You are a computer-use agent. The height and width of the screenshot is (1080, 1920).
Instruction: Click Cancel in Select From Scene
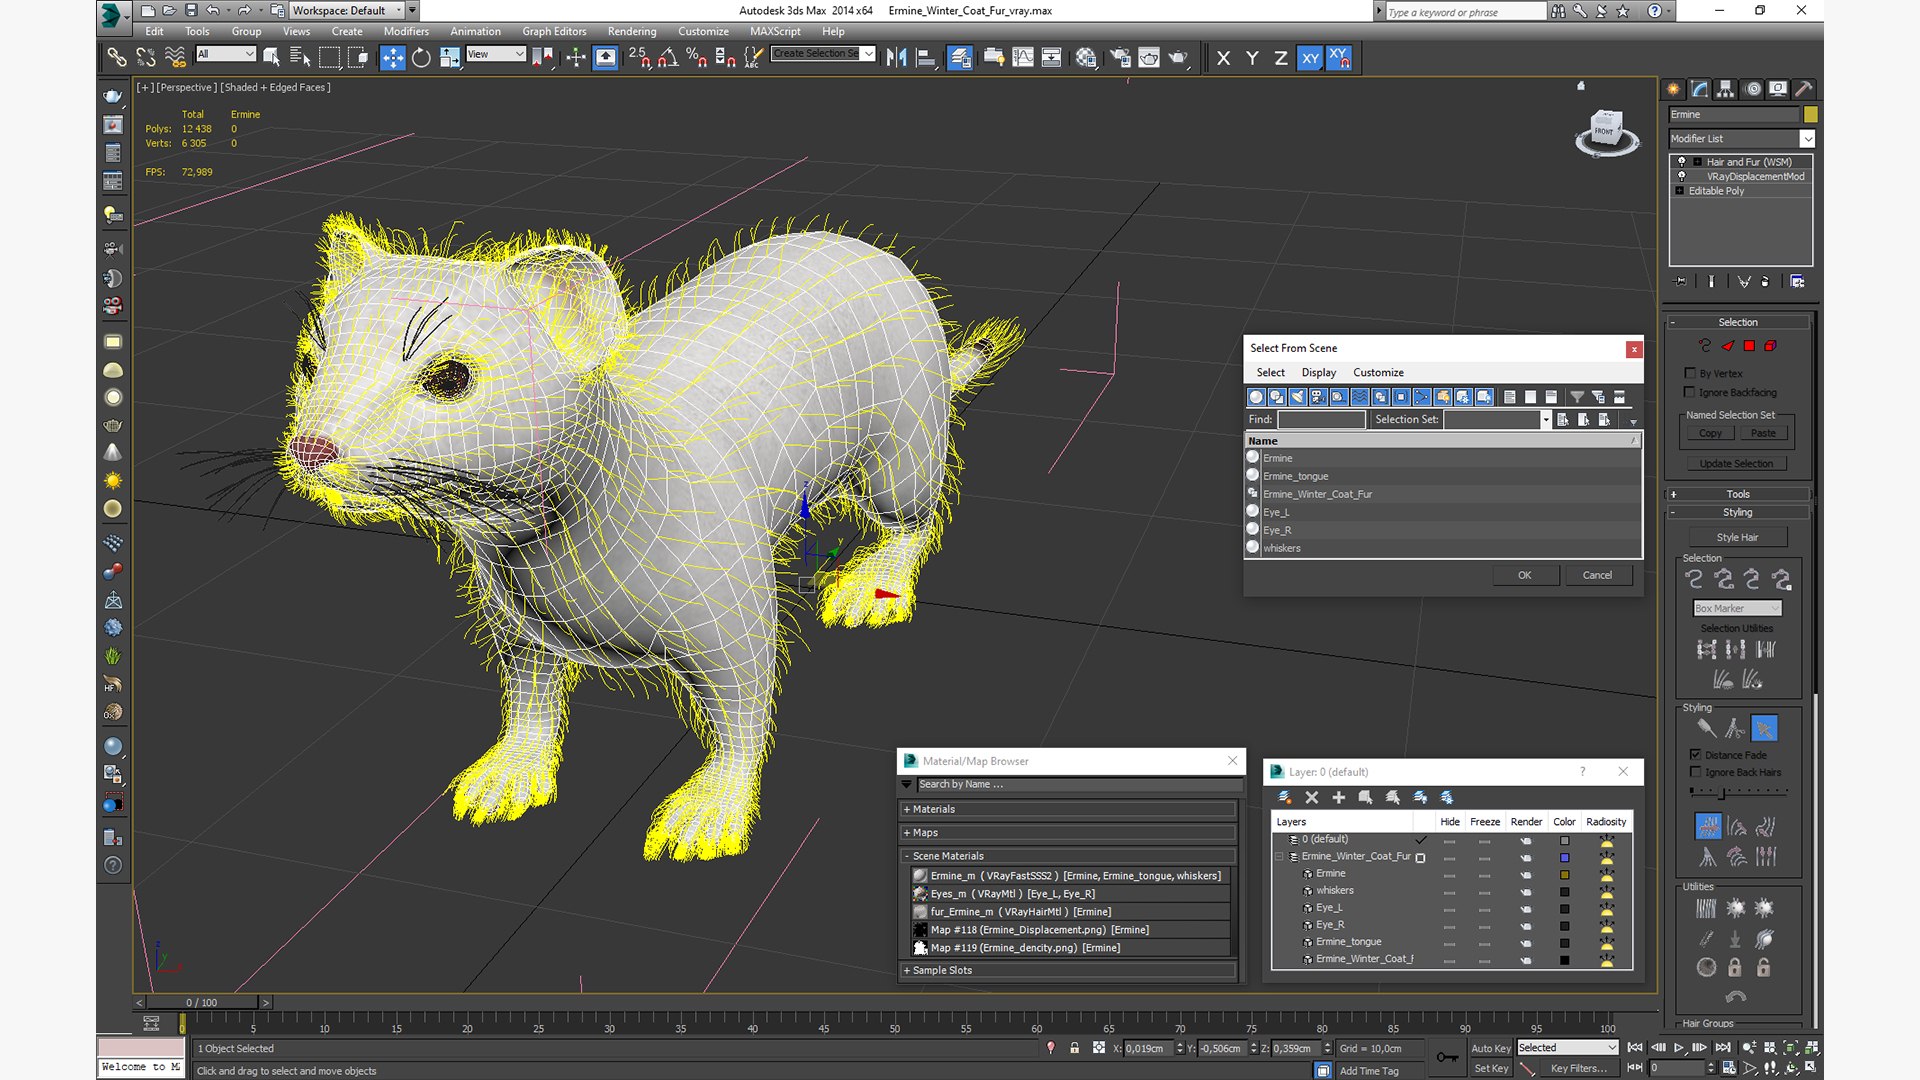1596,575
